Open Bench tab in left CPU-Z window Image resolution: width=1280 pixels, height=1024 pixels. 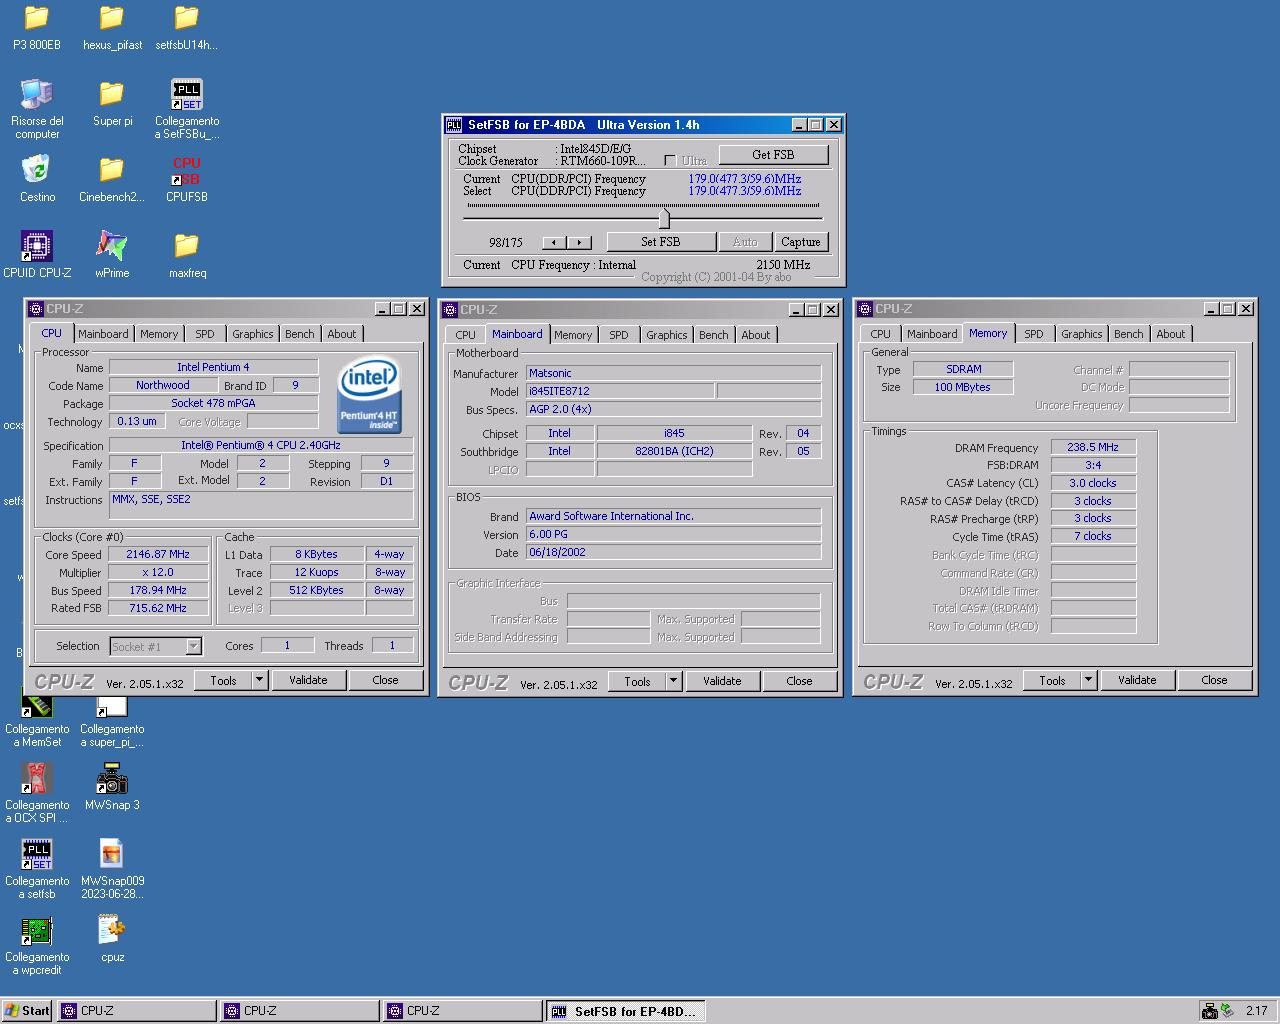(300, 334)
